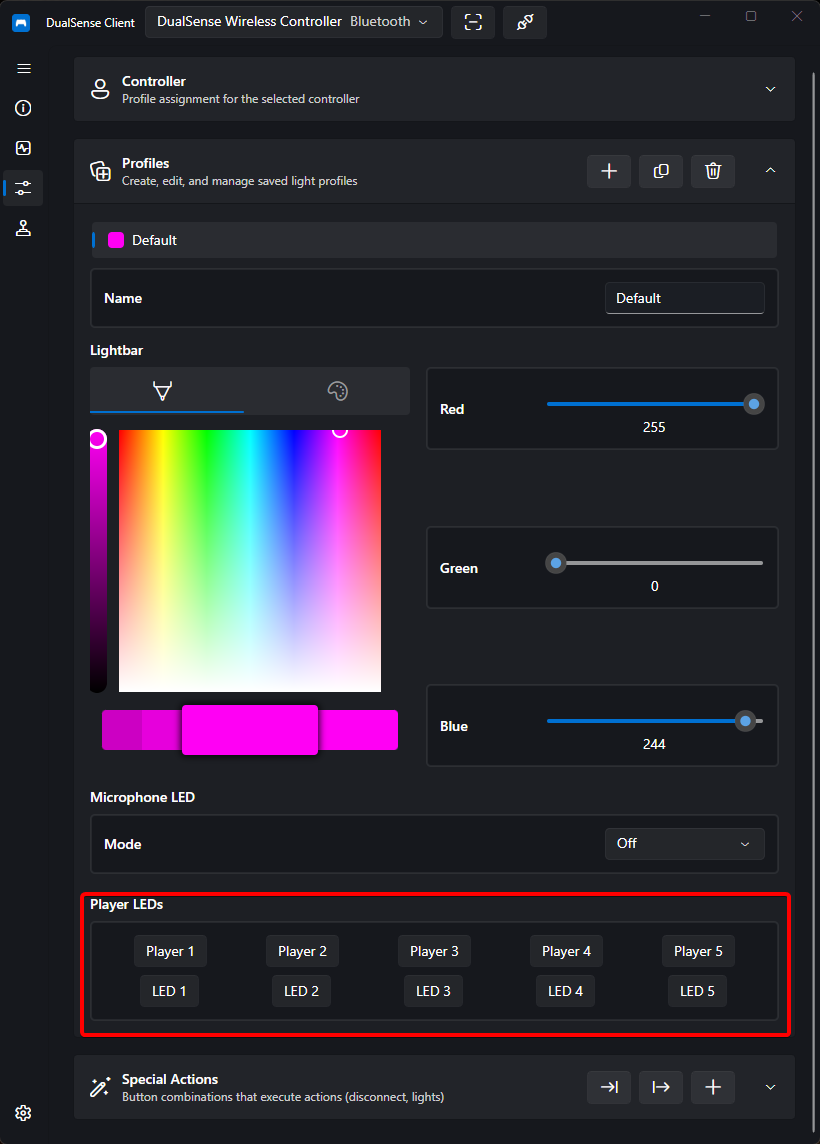Viewport: 820px width, 1144px height.
Task: Open the settings gear at bottom left
Action: coord(23,1113)
